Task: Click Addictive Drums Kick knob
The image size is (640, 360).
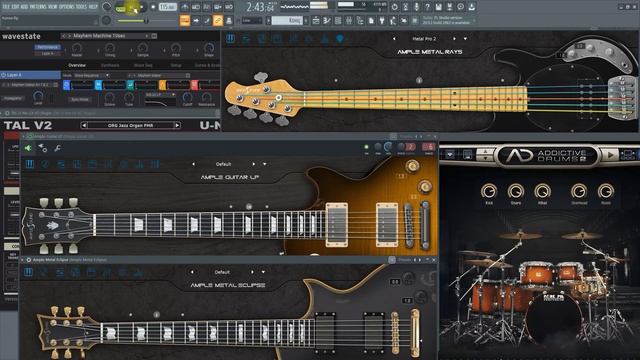Action: point(489,191)
